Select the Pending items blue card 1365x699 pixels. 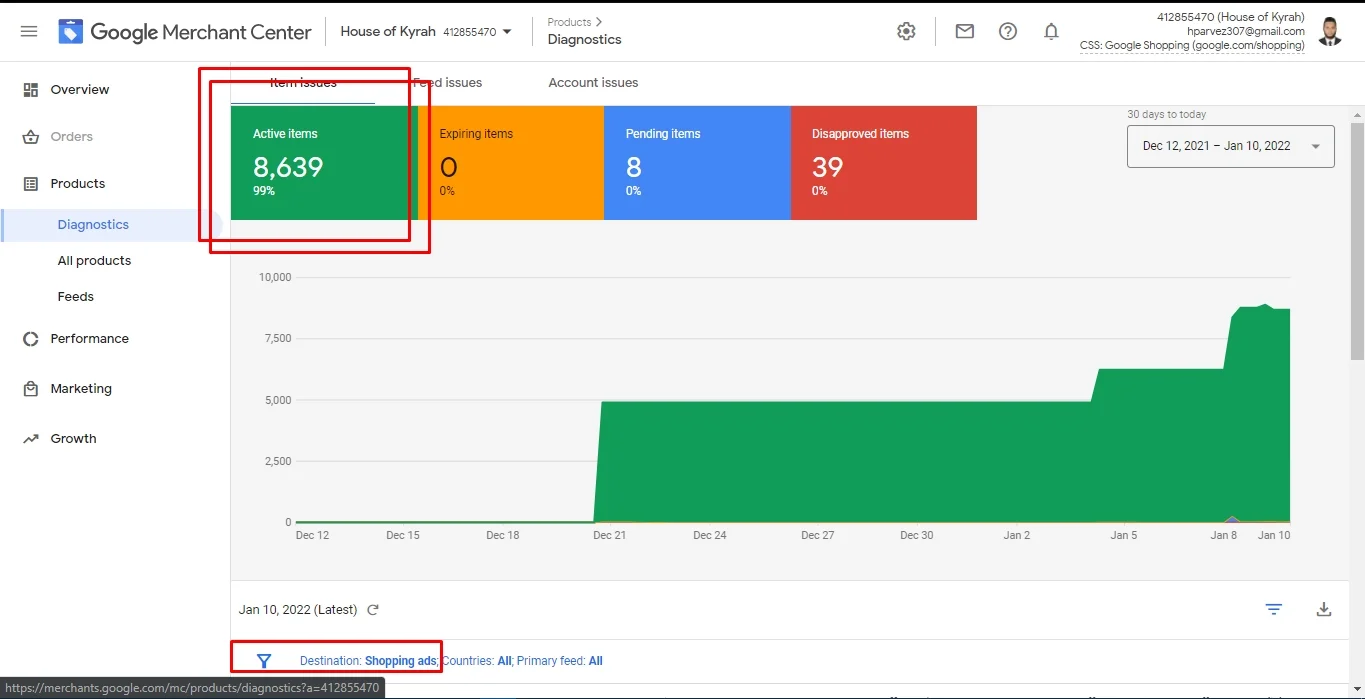click(696, 163)
